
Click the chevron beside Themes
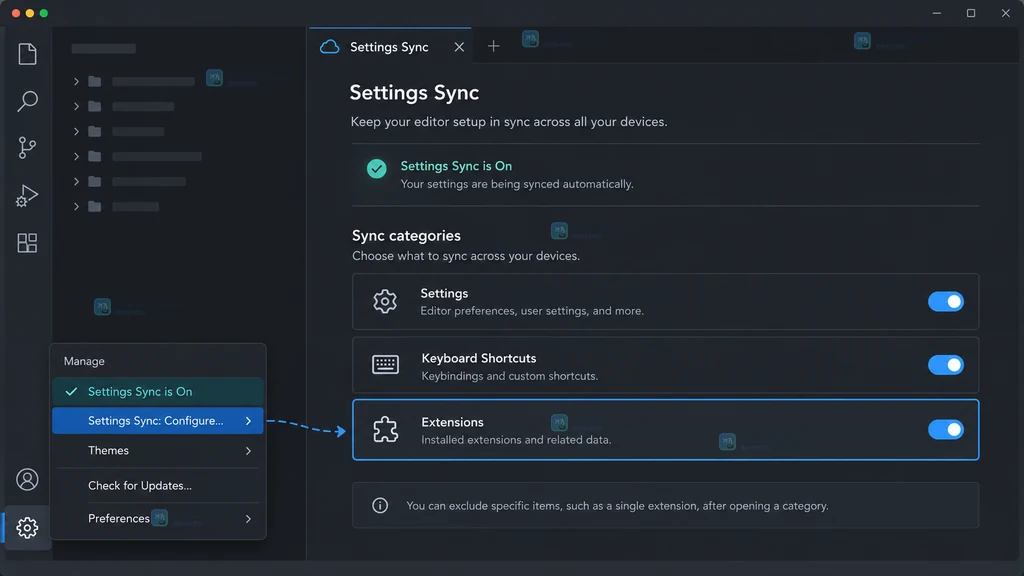(248, 451)
